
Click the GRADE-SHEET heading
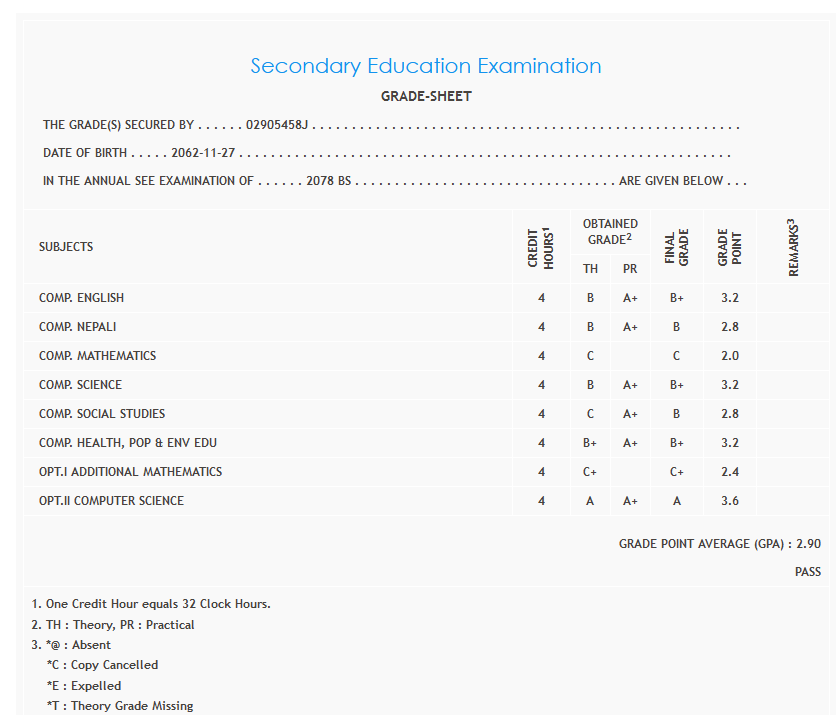[426, 97]
